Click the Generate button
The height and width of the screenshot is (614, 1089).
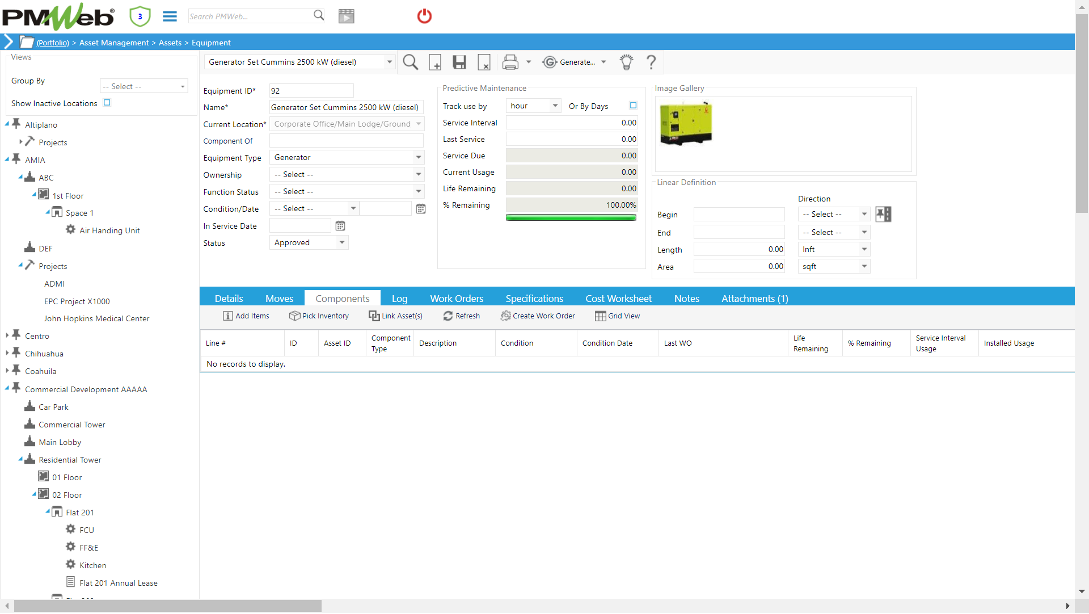pyautogui.click(x=569, y=63)
